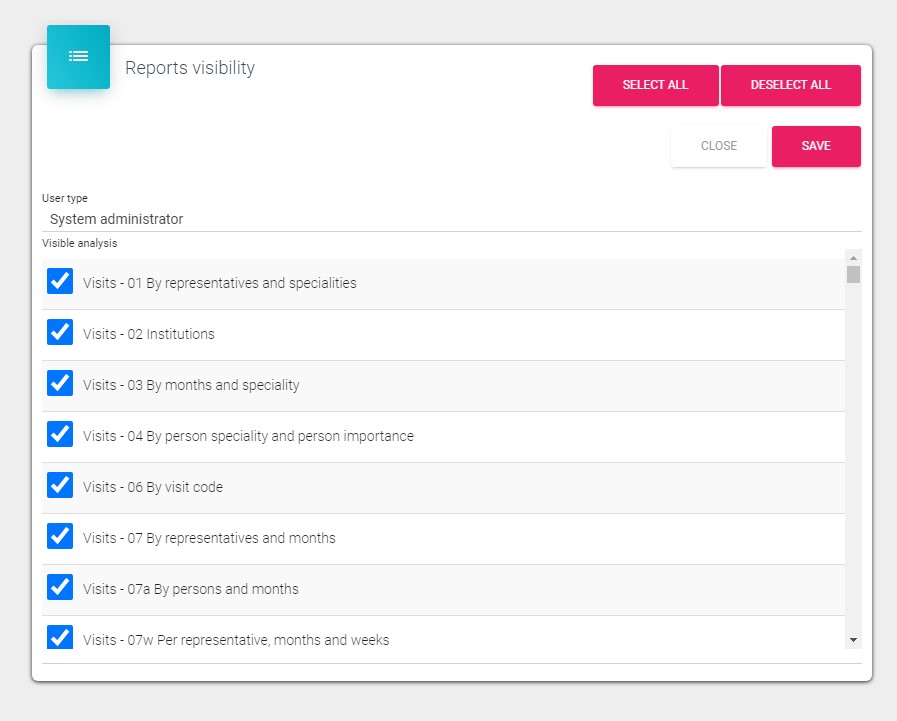Toggle Visits - 04 By person speciality checkbox

60,435
